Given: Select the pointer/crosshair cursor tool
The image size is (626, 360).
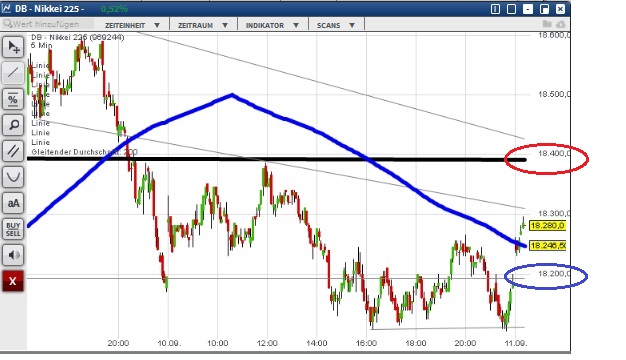Looking at the screenshot, I should coord(13,47).
